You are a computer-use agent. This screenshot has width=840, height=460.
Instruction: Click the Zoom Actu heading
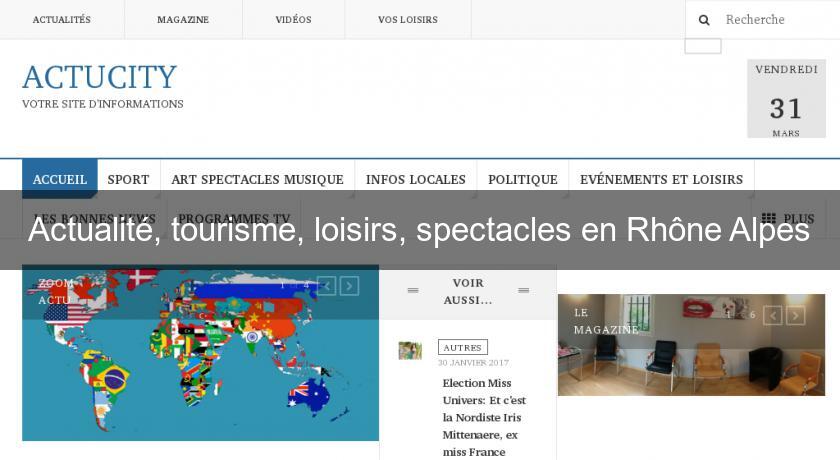pyautogui.click(x=56, y=291)
